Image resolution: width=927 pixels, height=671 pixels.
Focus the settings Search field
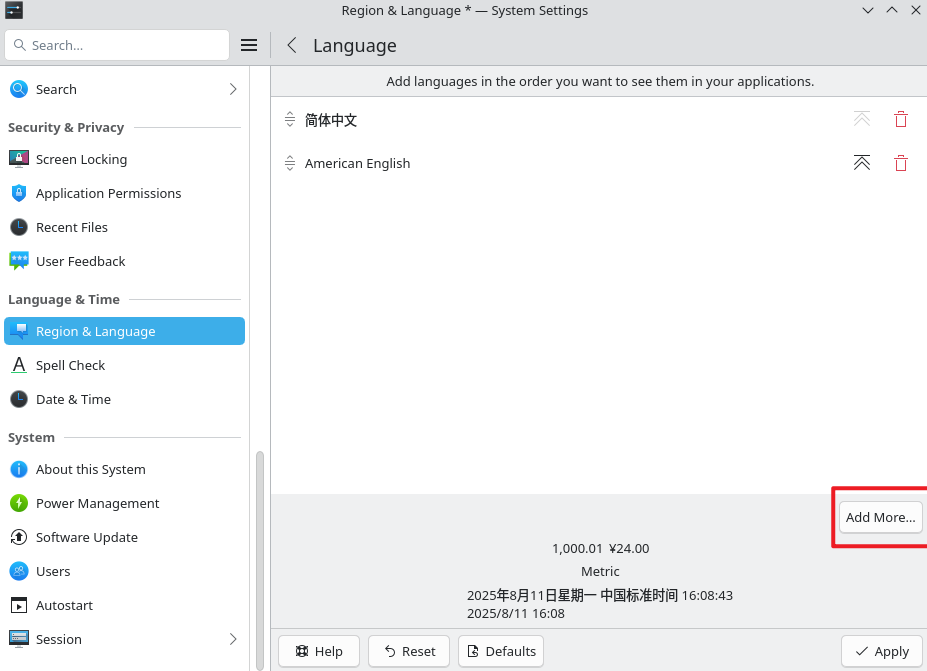(x=117, y=46)
